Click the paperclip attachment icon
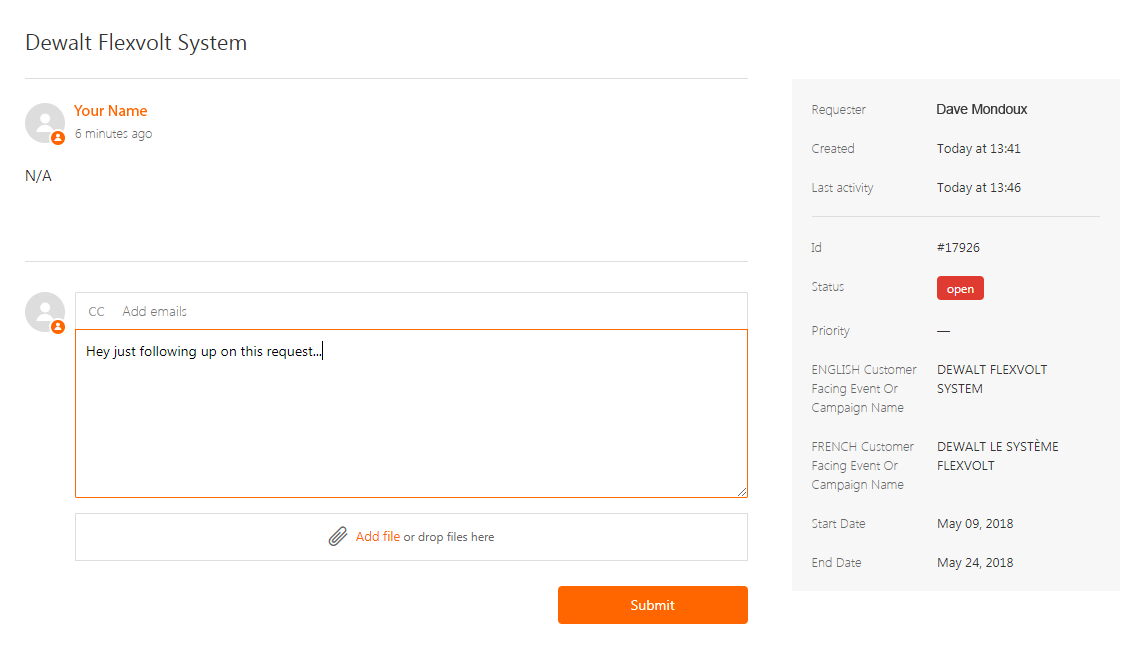 [x=338, y=537]
